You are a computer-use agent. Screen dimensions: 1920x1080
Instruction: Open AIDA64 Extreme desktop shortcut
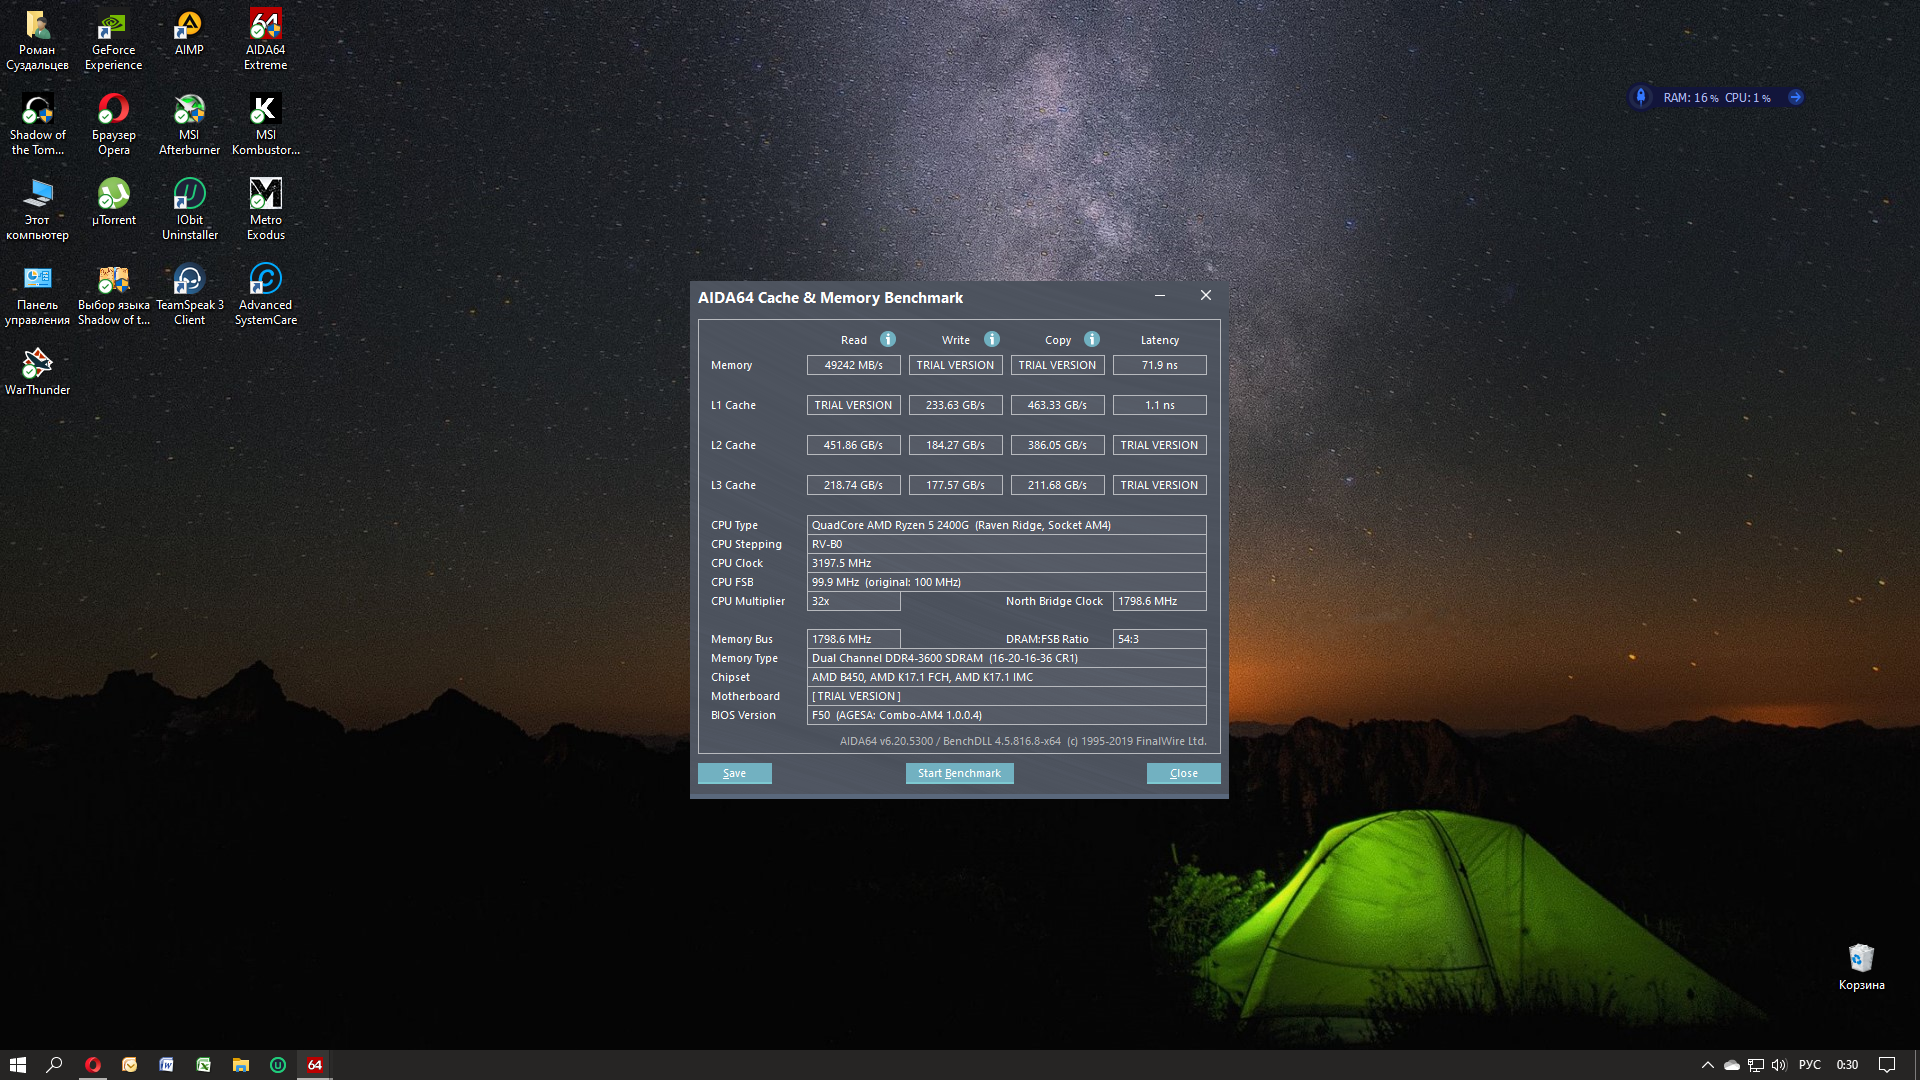point(265,38)
